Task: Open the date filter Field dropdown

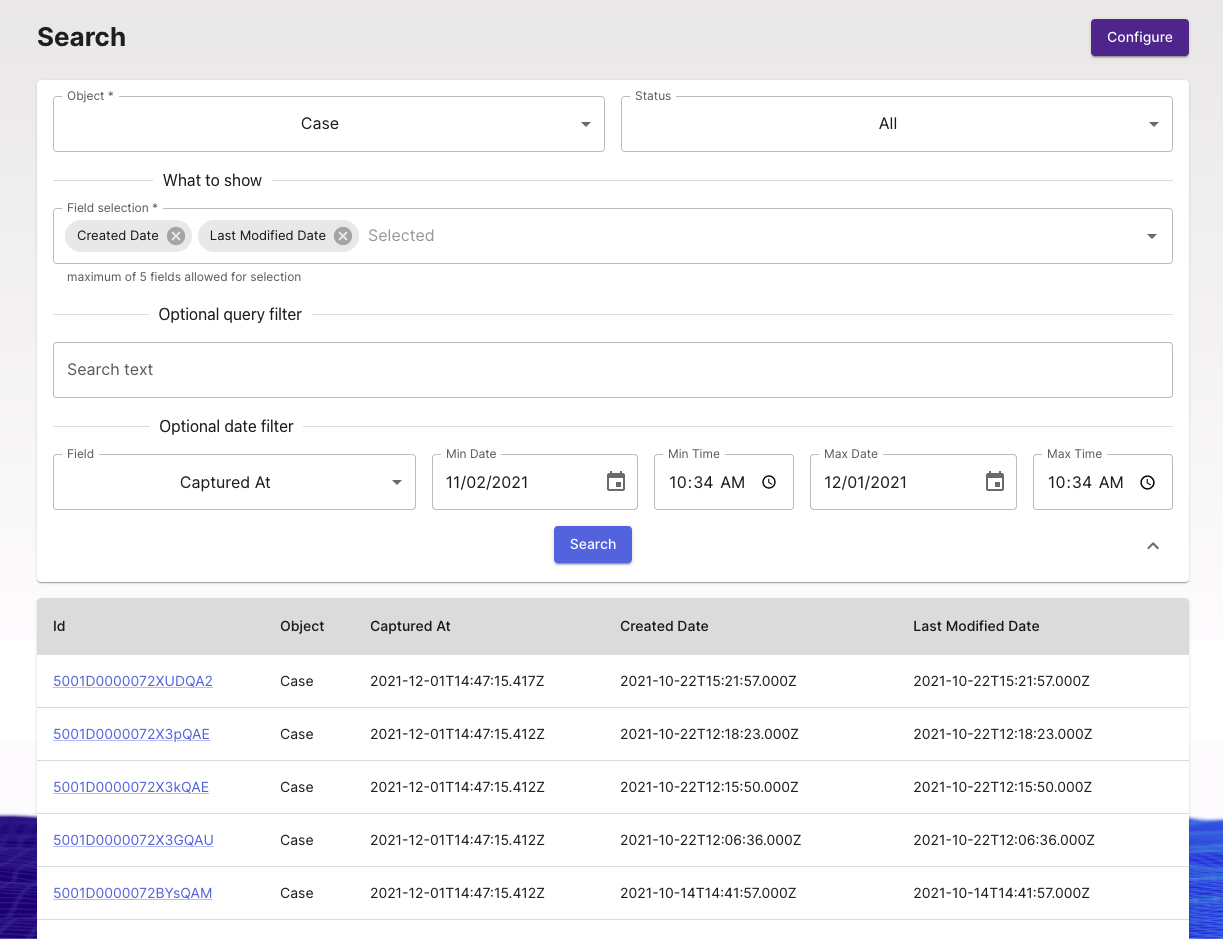Action: click(234, 482)
